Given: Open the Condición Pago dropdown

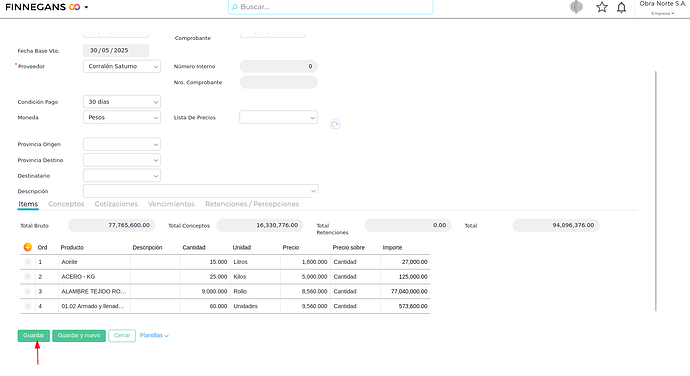Looking at the screenshot, I should tap(122, 102).
